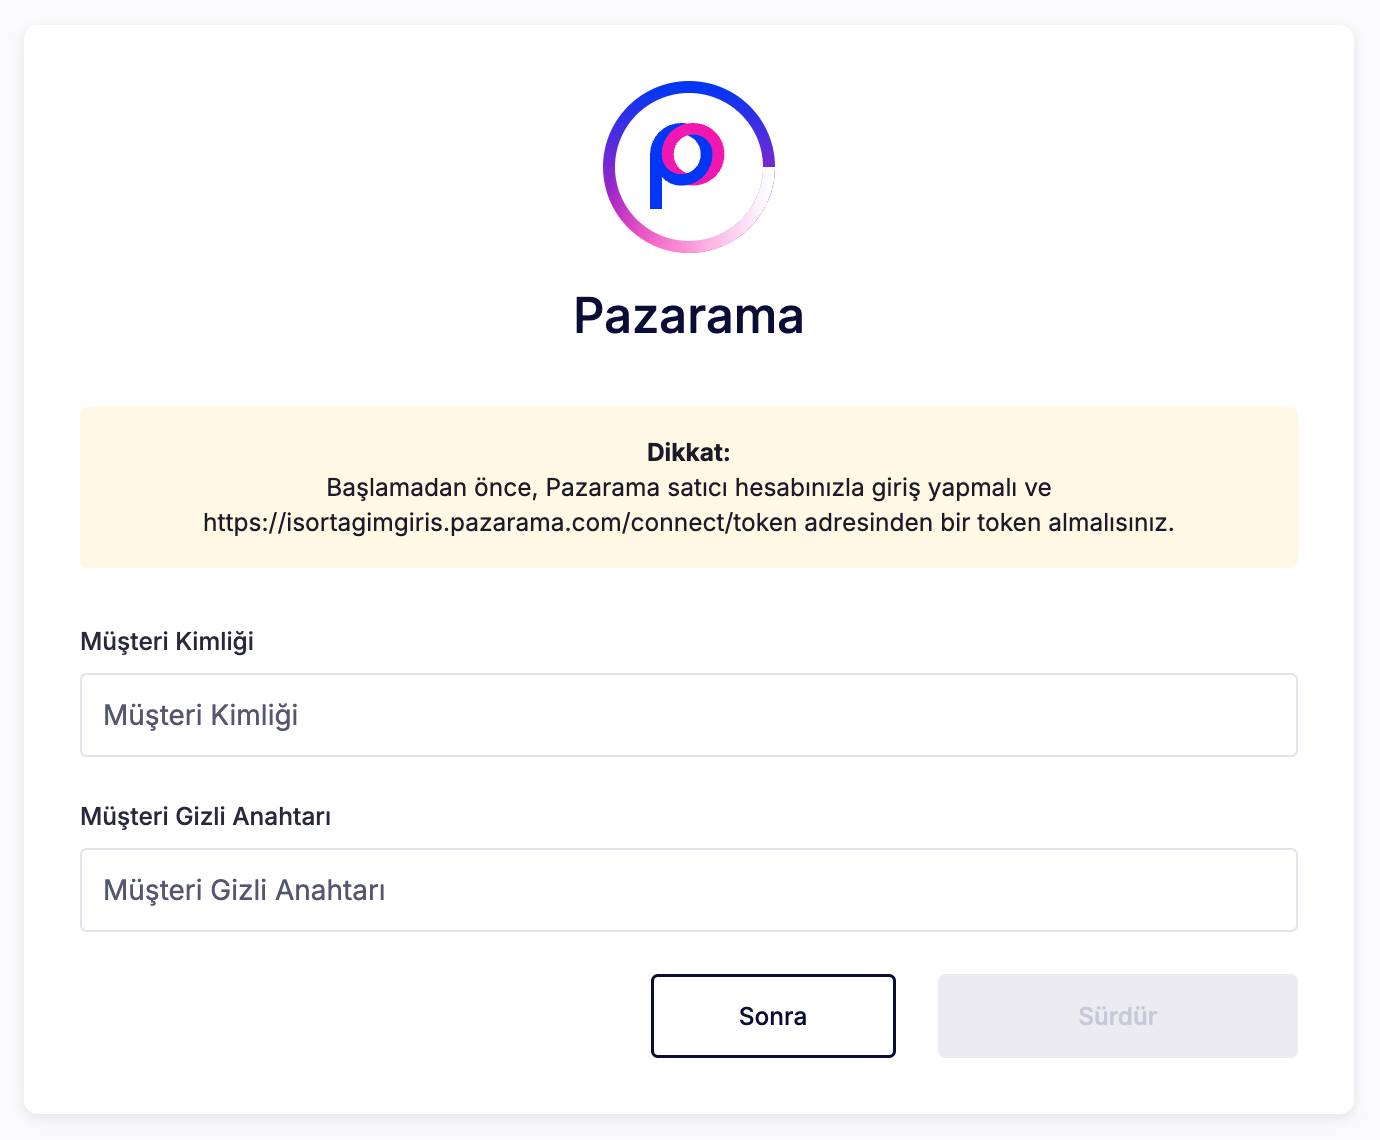Focus the Müşteri Gizli Anahtarı input field
Viewport: 1380px width, 1140px height.
[689, 890]
